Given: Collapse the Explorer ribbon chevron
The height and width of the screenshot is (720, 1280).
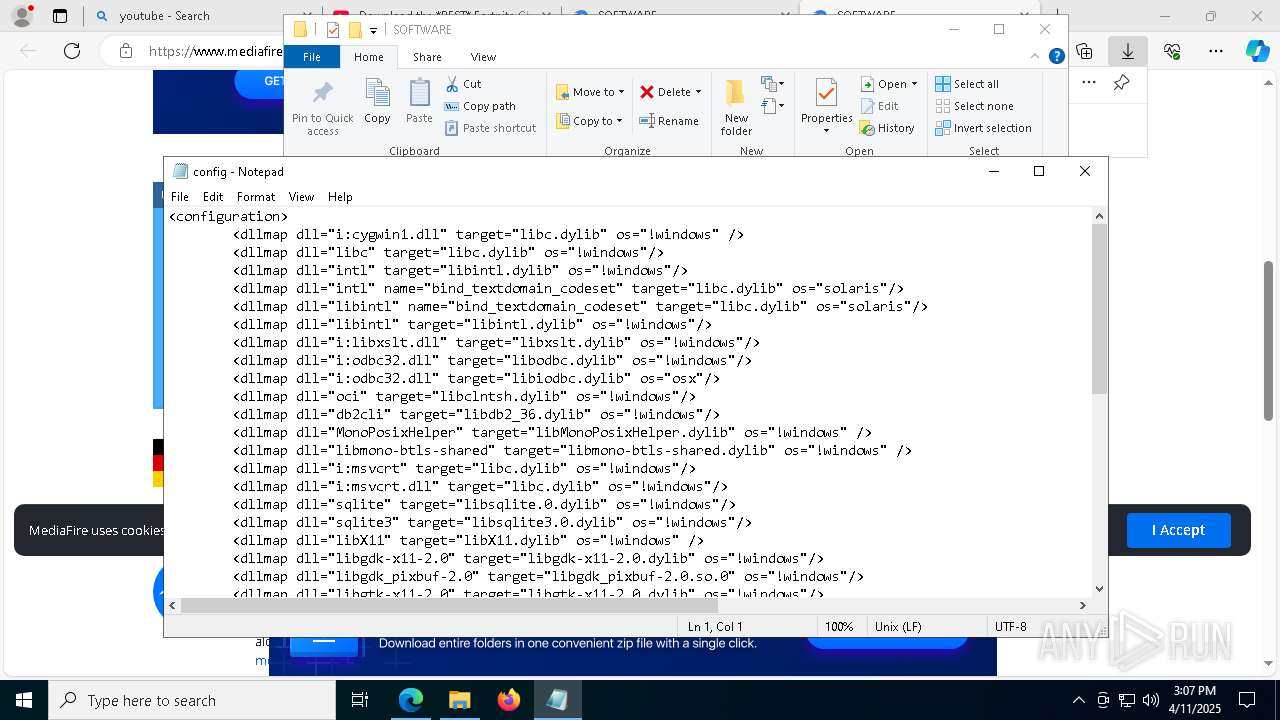Looking at the screenshot, I should click(x=1036, y=57).
